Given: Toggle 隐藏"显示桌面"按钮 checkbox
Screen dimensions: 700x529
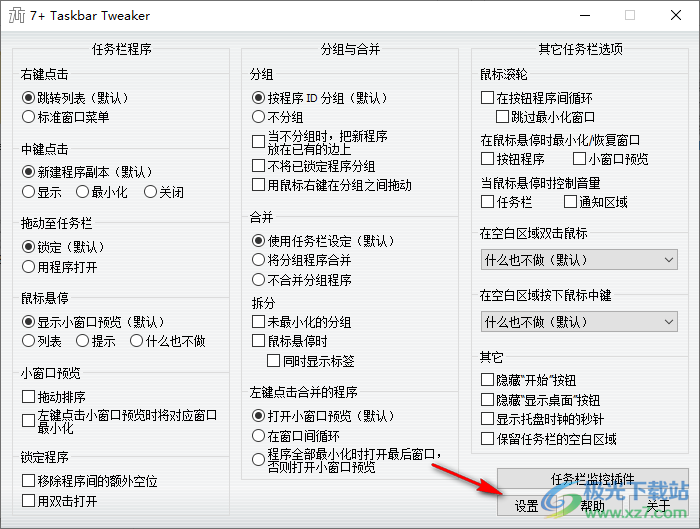Looking at the screenshot, I should 487,400.
